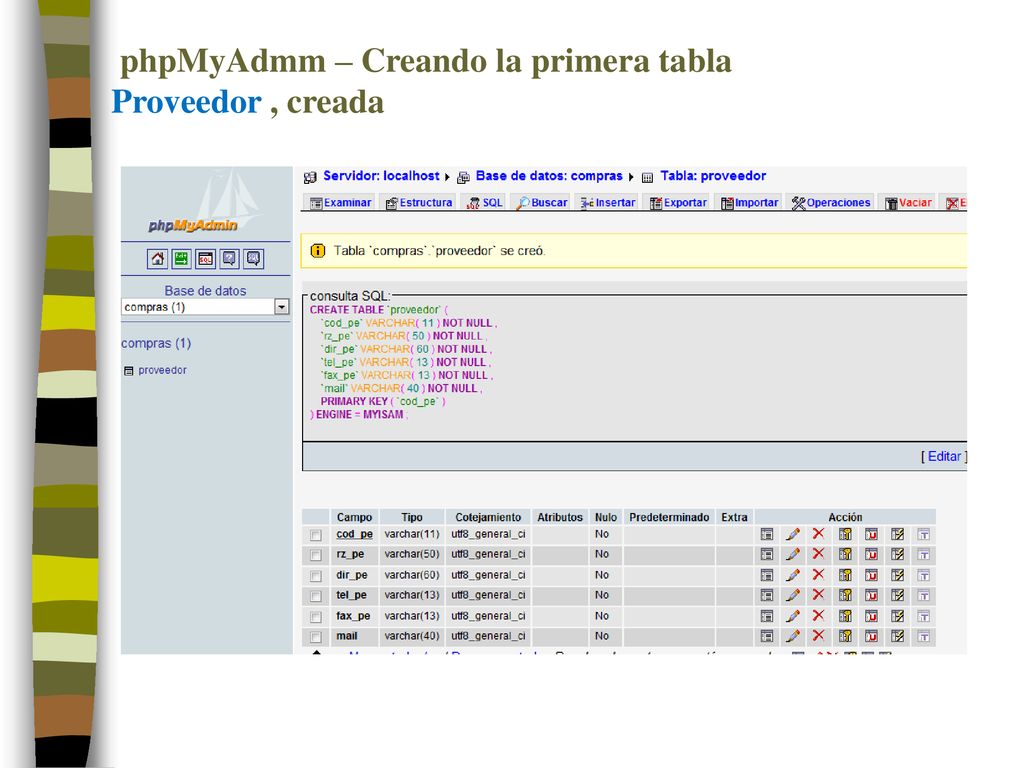The image size is (1024, 768).
Task: Click the Editar link under the SQL query
Action: 944,456
